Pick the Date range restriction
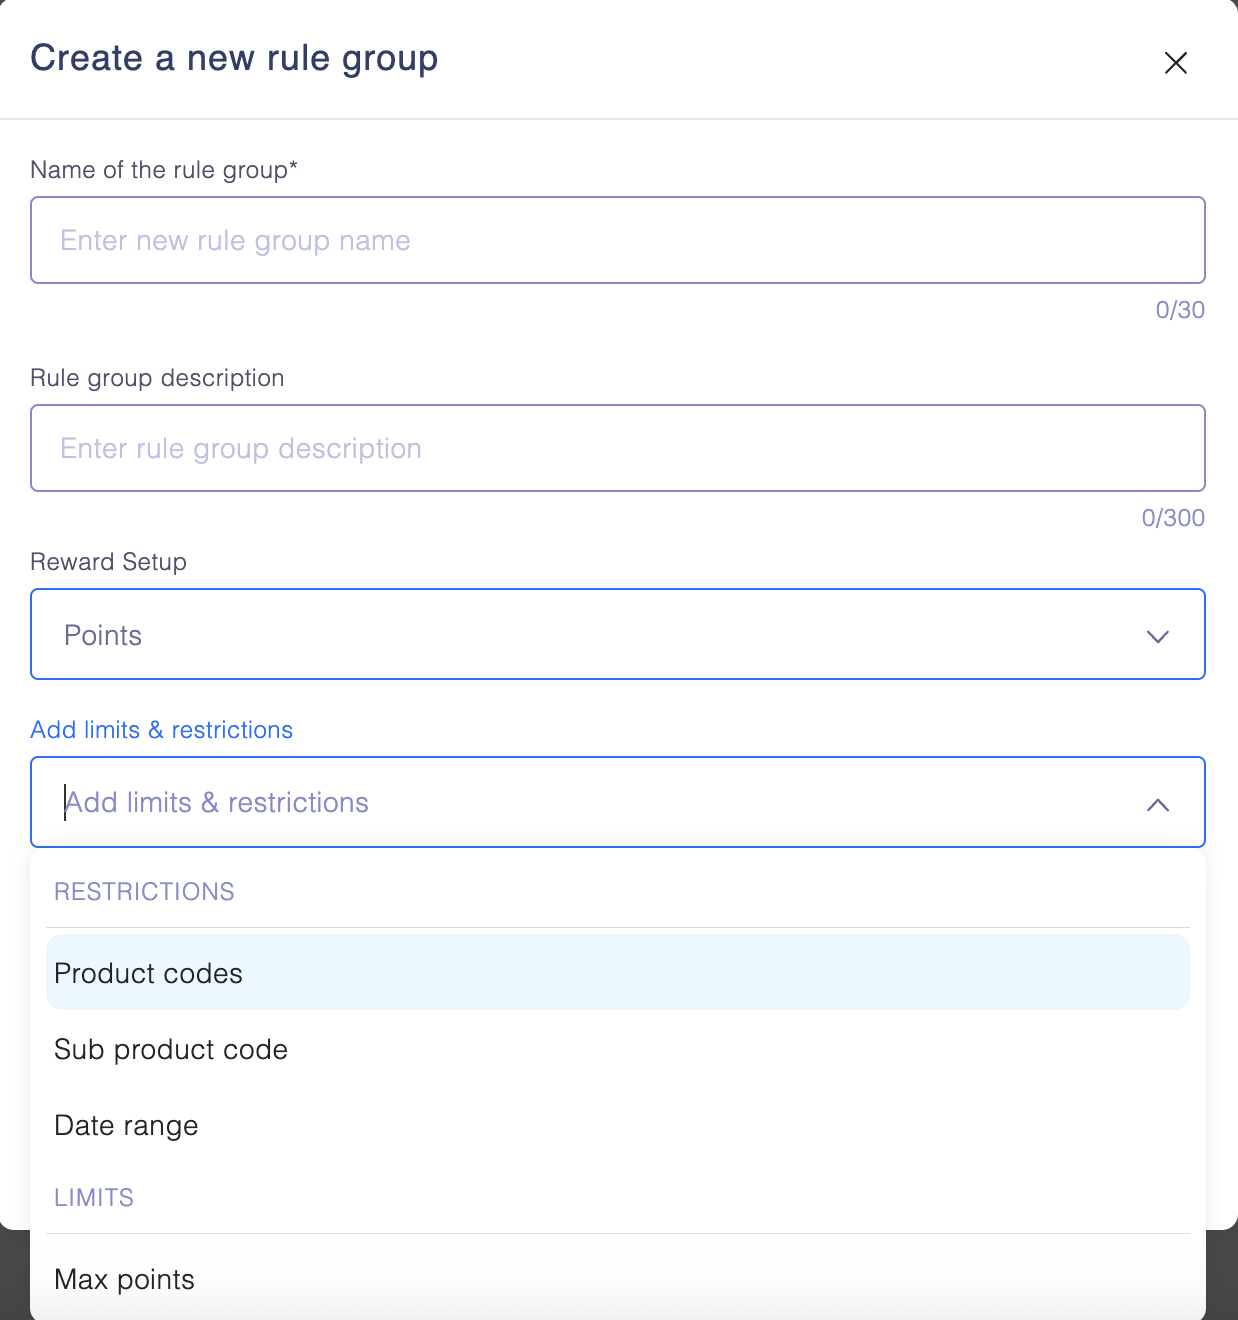This screenshot has width=1238, height=1320. [126, 1125]
